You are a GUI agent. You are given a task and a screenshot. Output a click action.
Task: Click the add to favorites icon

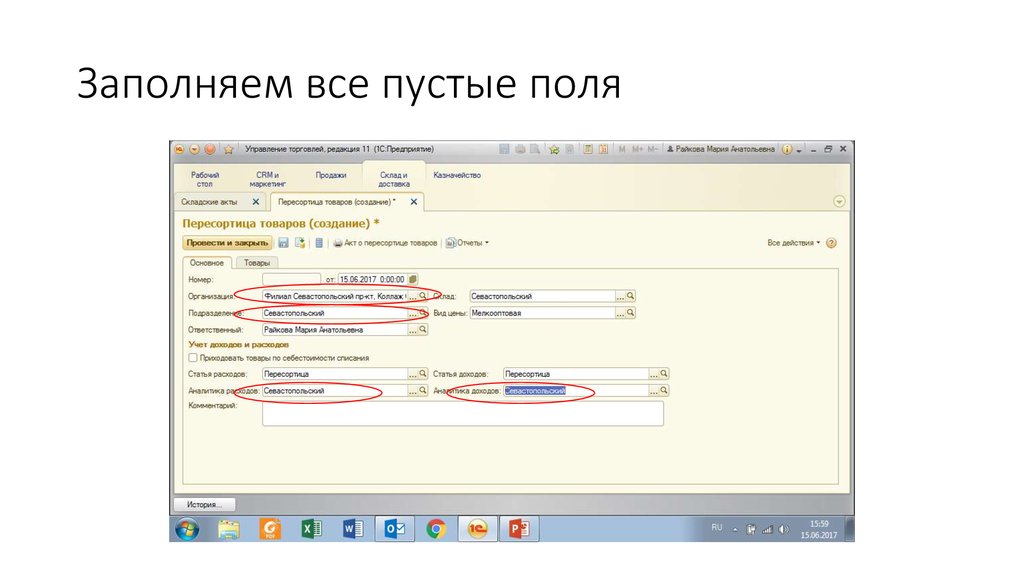point(554,150)
